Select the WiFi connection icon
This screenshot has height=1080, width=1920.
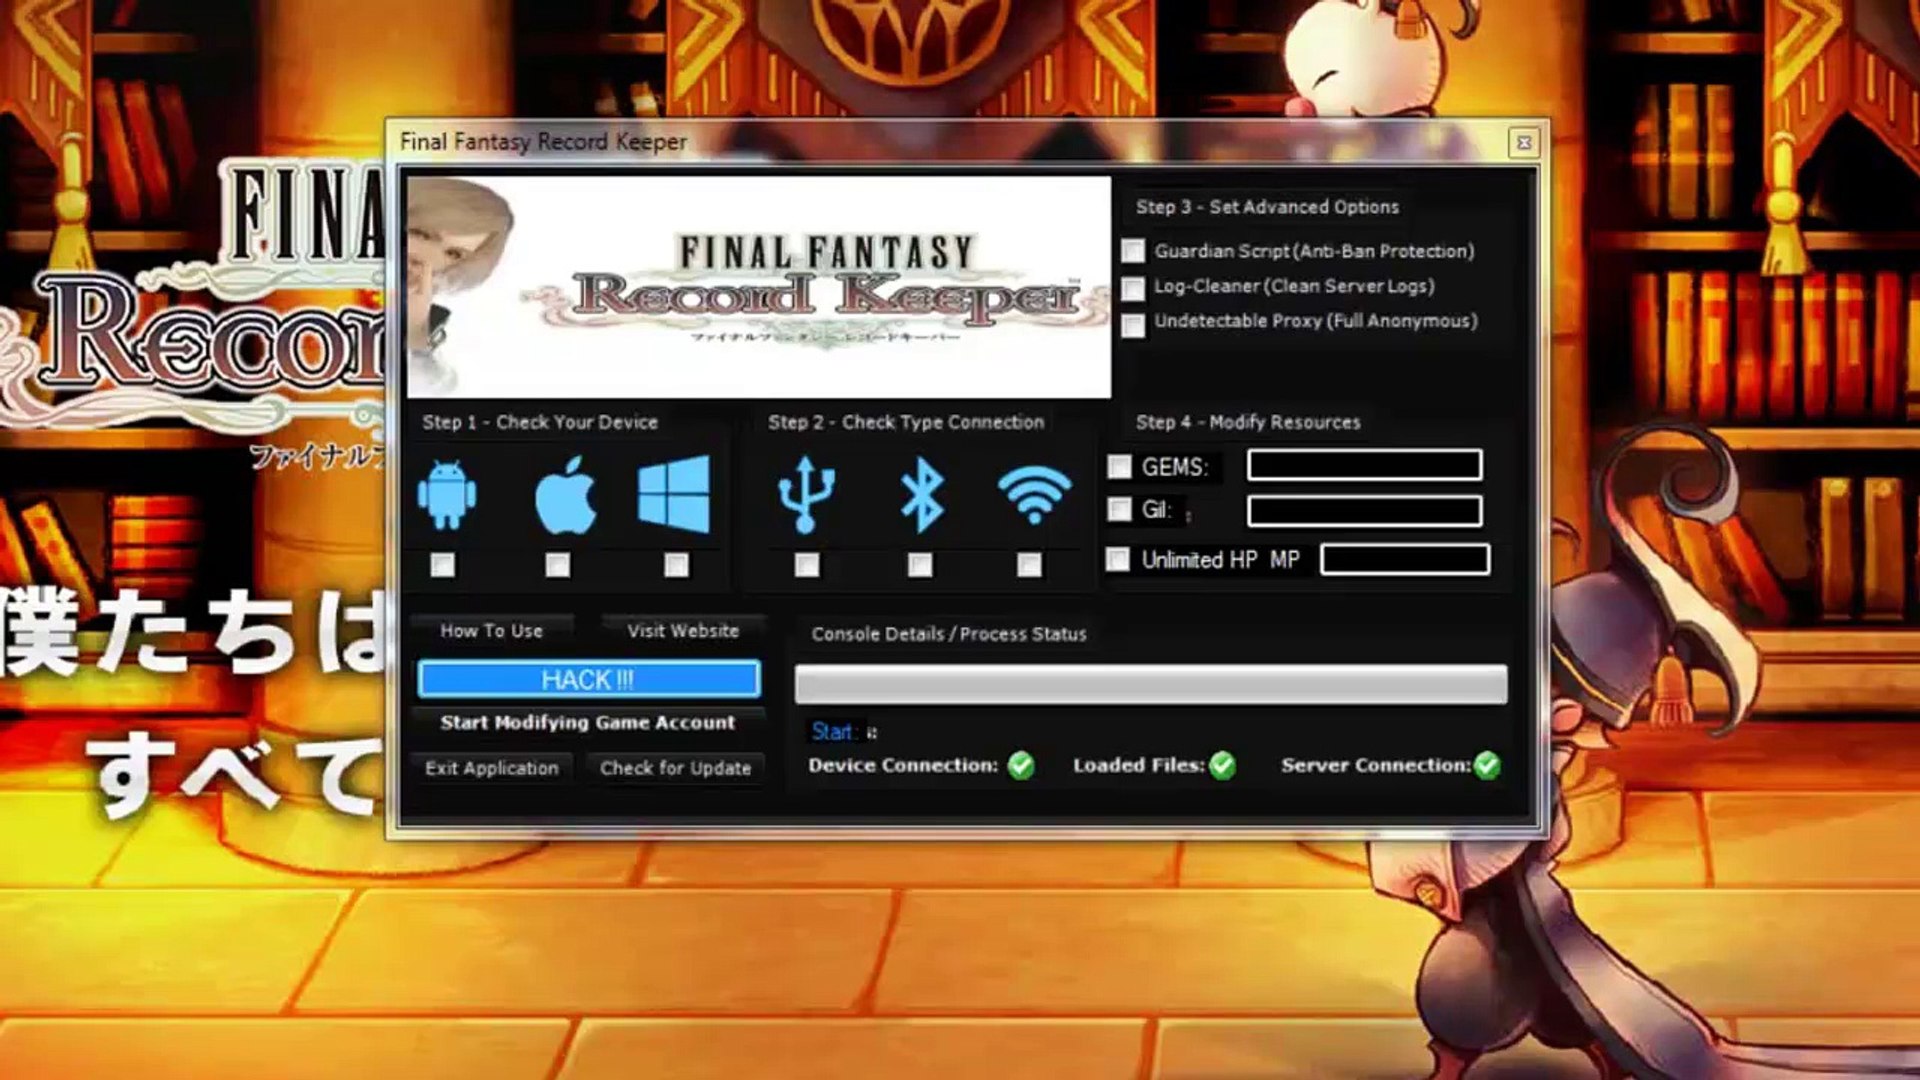[1034, 494]
